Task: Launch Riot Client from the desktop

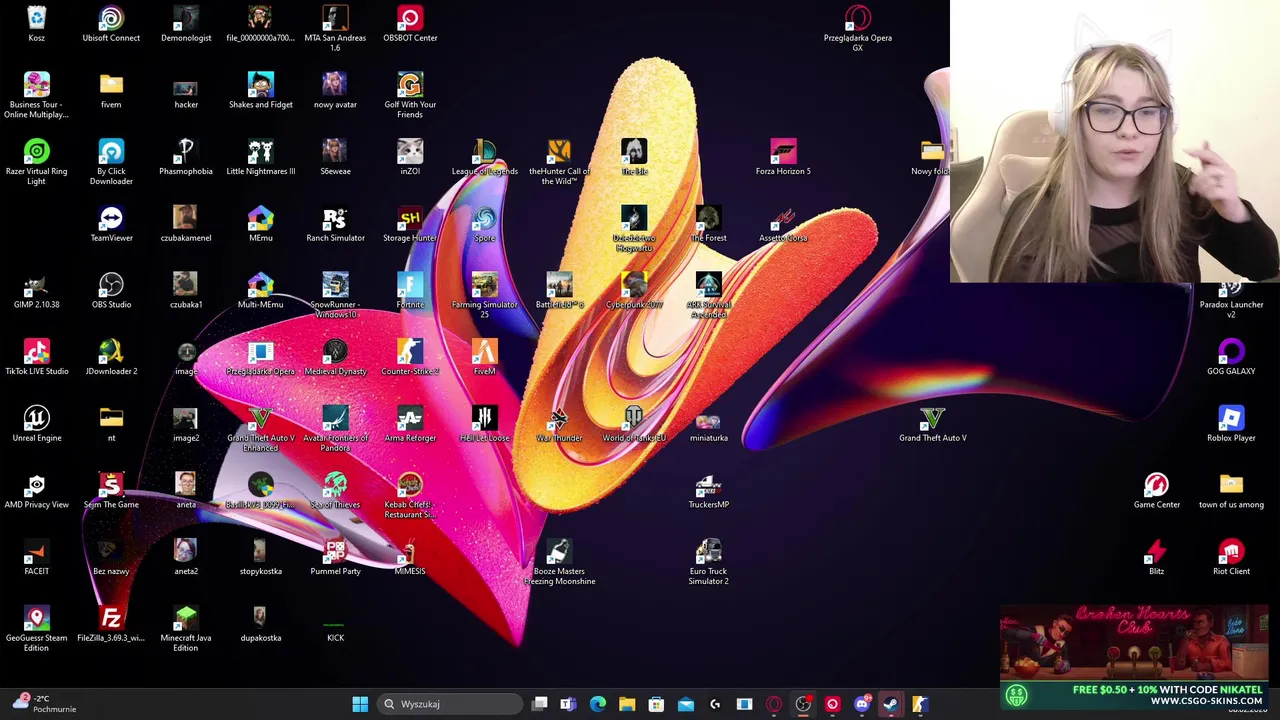Action: [x=1231, y=558]
